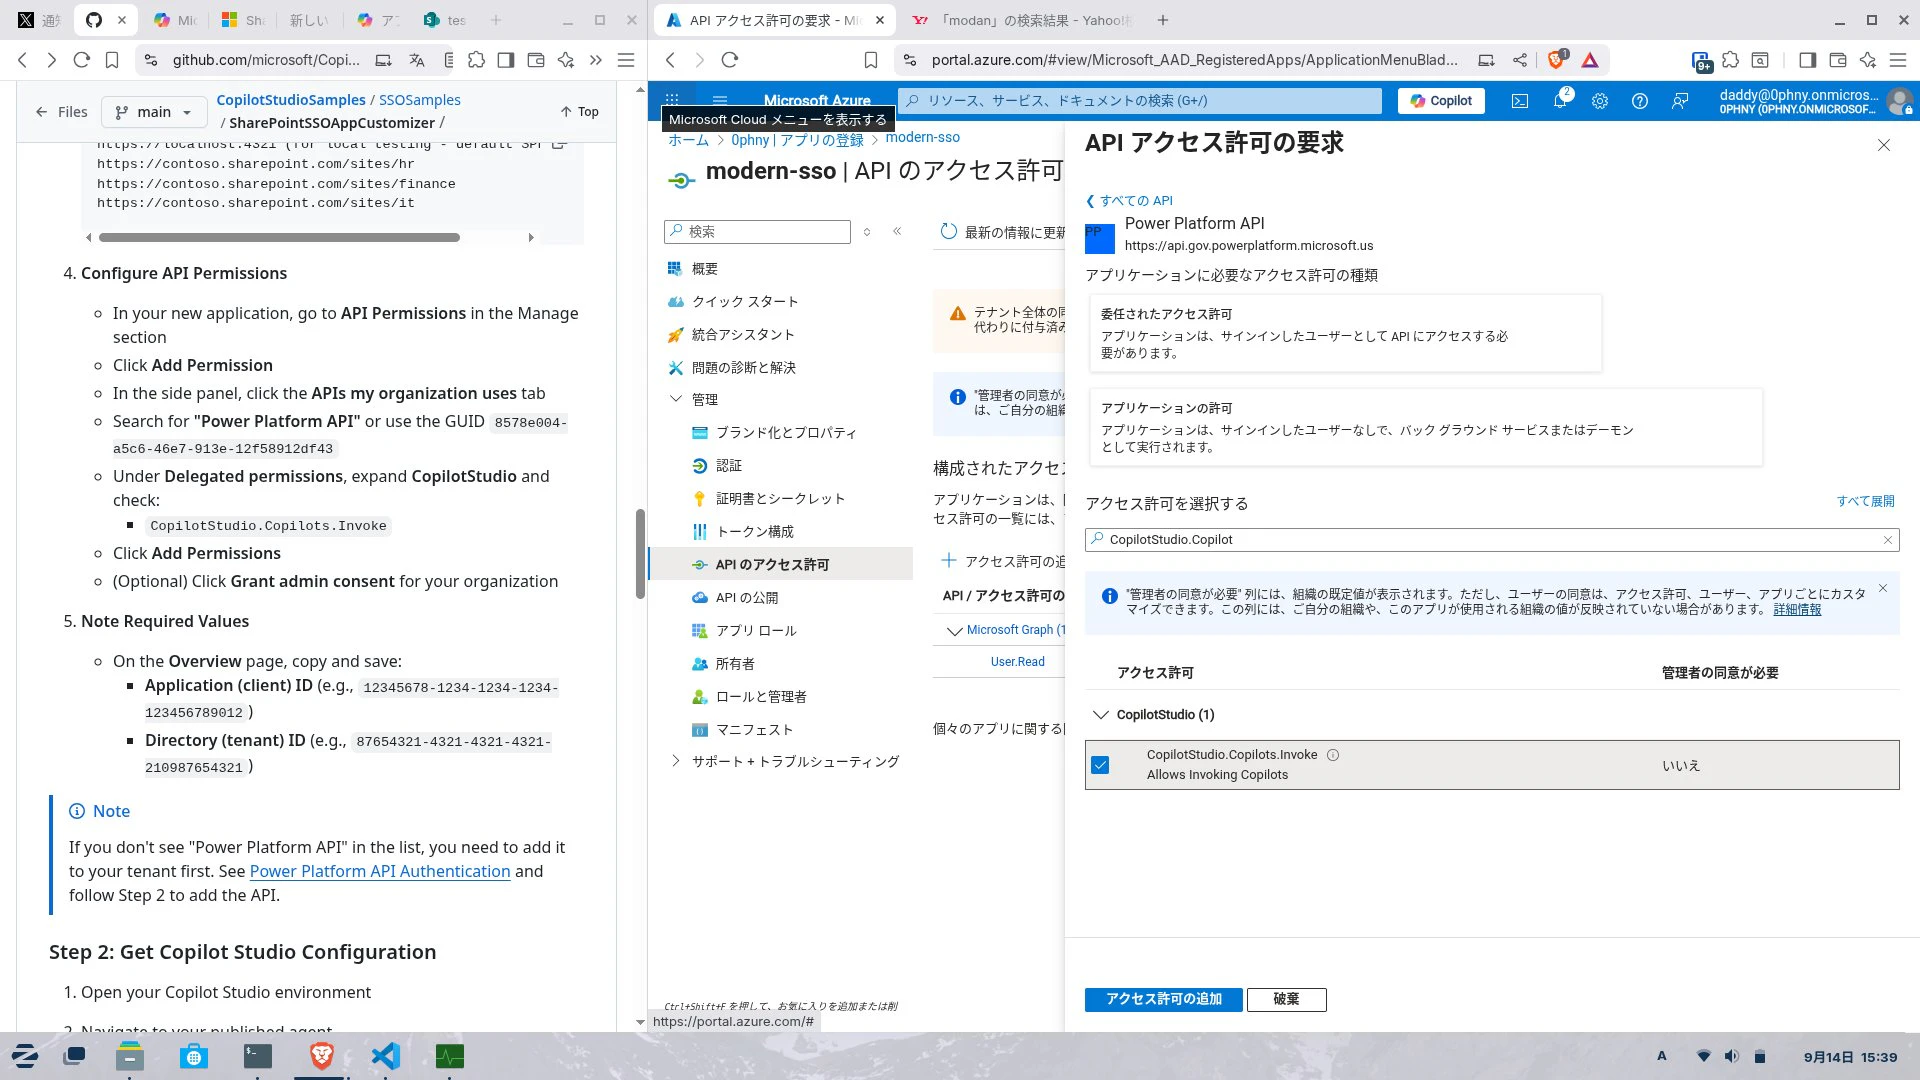Open CopilotStudioSamples repository link
1920x1080 pixels.
coord(291,100)
